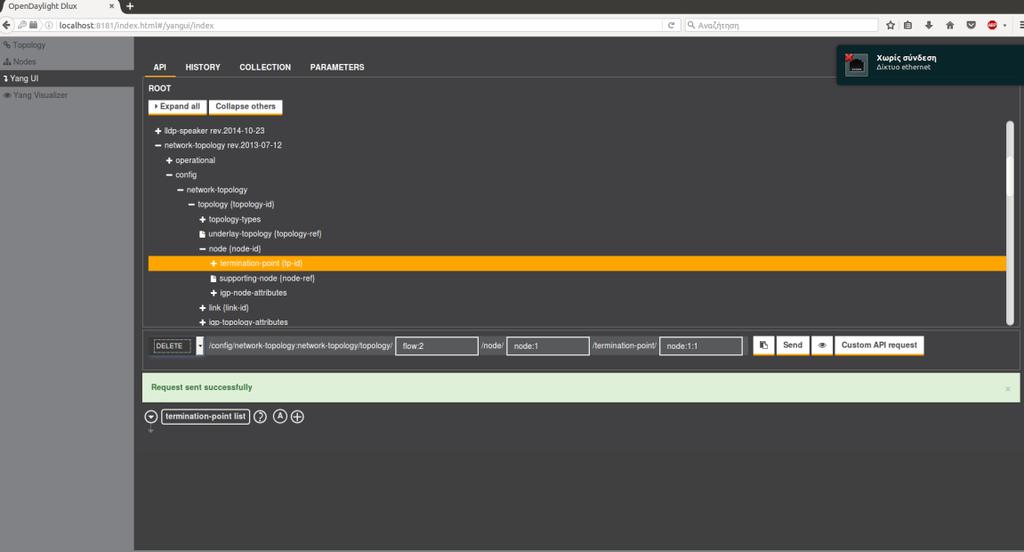Open Custom API request
The height and width of the screenshot is (552, 1024).
[878, 345]
